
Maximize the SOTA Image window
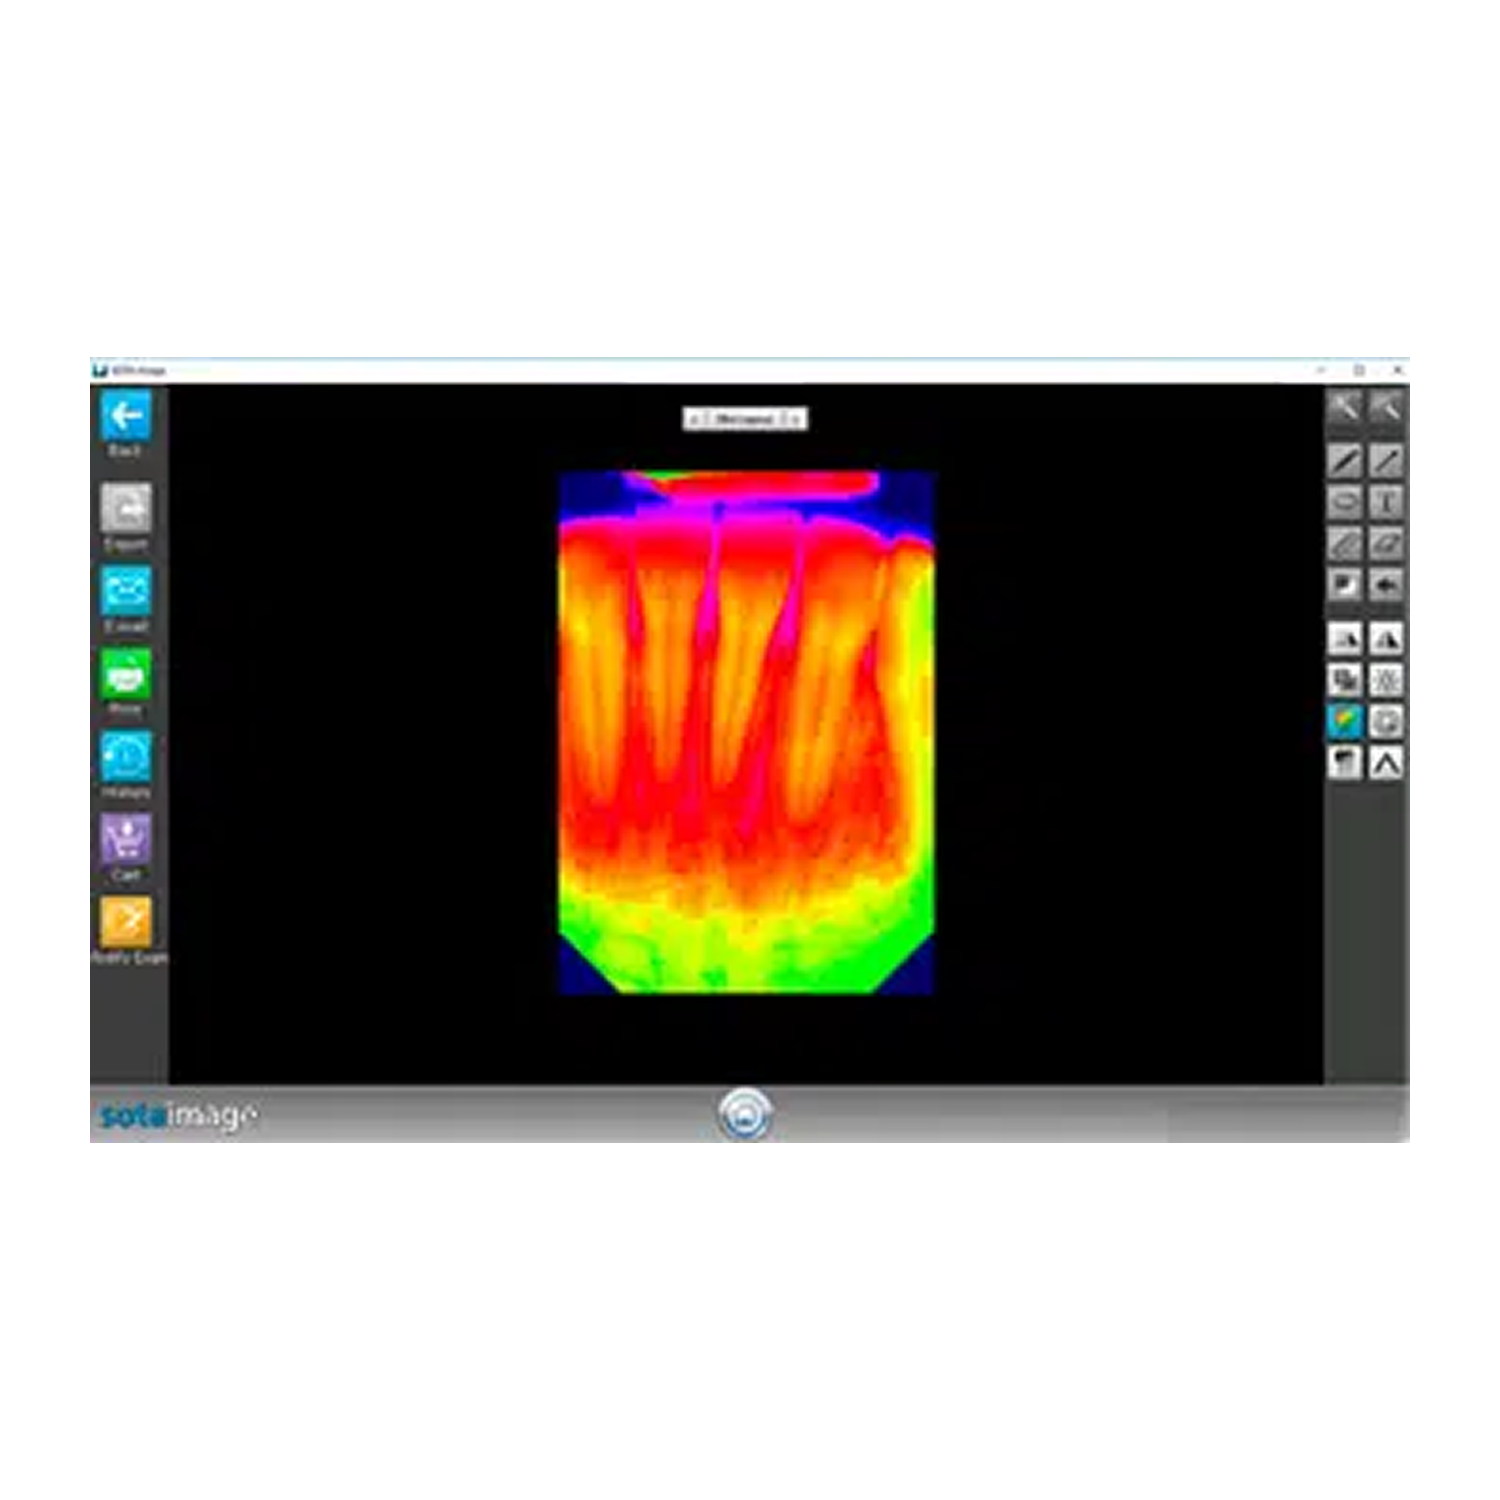tap(1359, 370)
